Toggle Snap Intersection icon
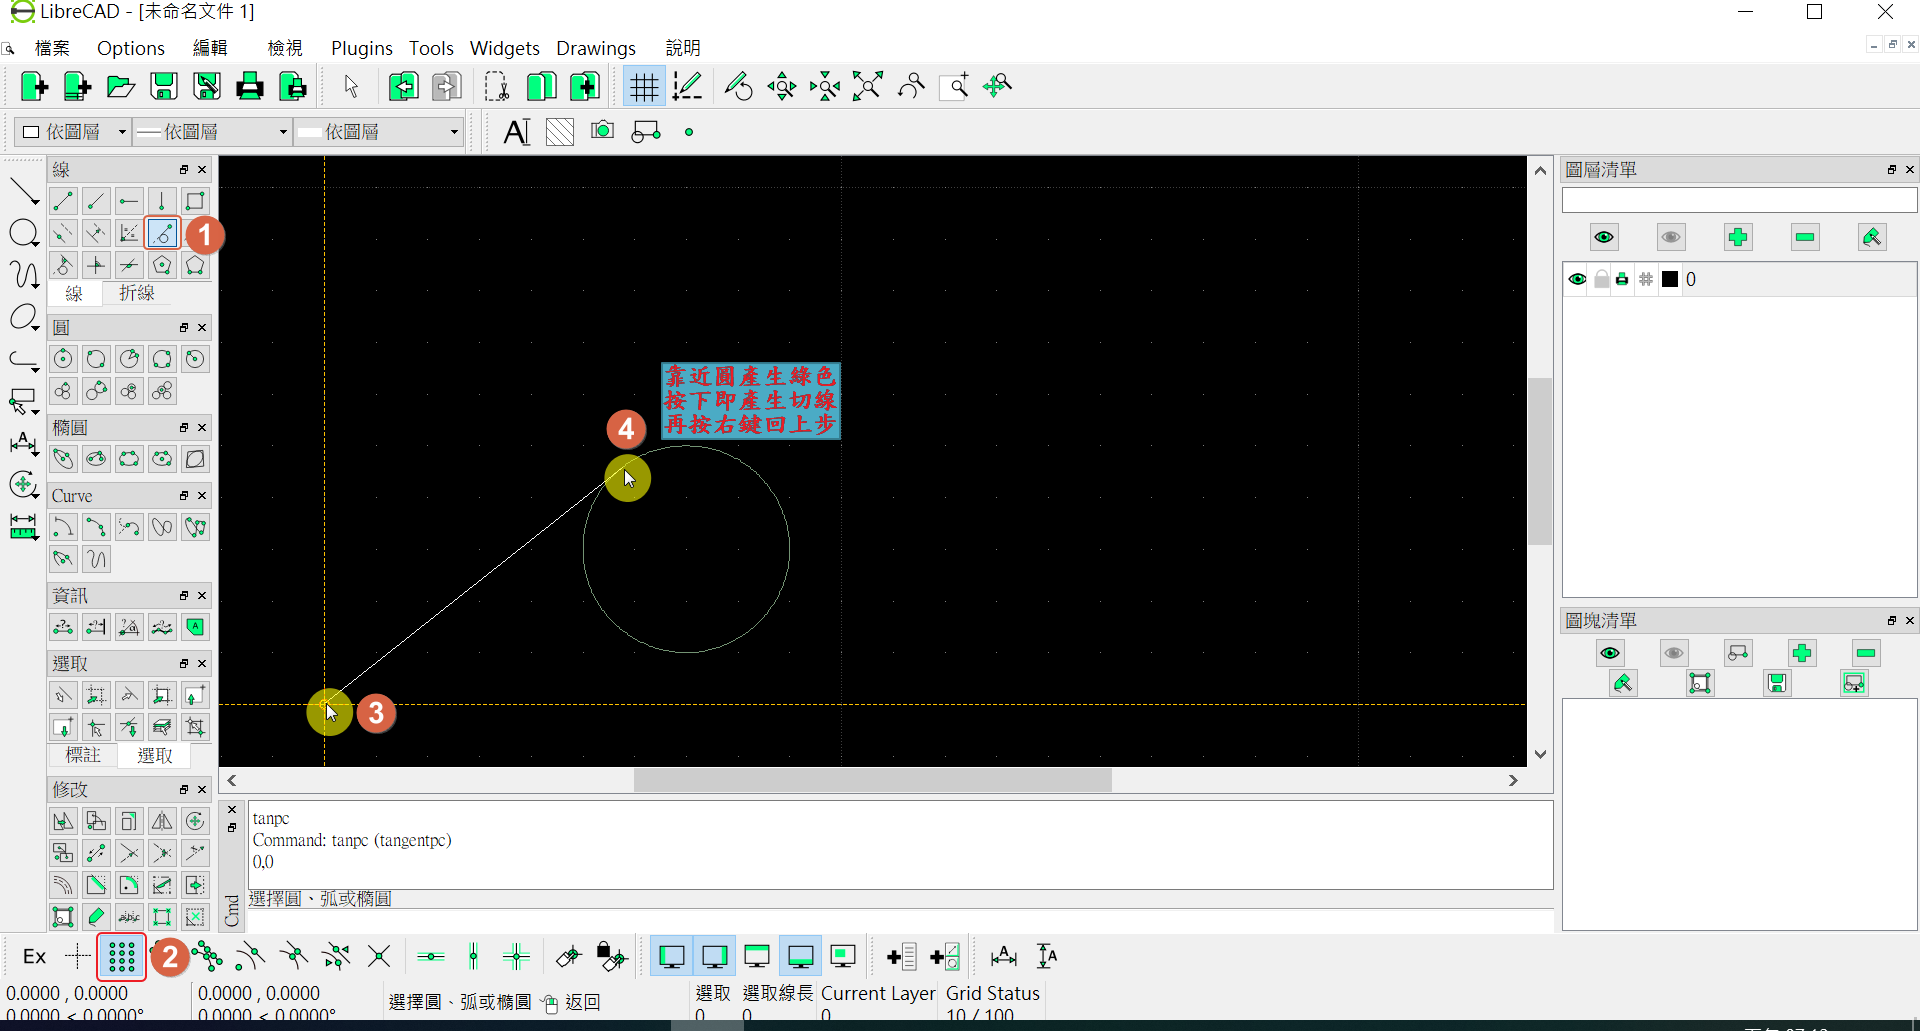Viewport: 1920px width, 1031px height. click(x=379, y=957)
